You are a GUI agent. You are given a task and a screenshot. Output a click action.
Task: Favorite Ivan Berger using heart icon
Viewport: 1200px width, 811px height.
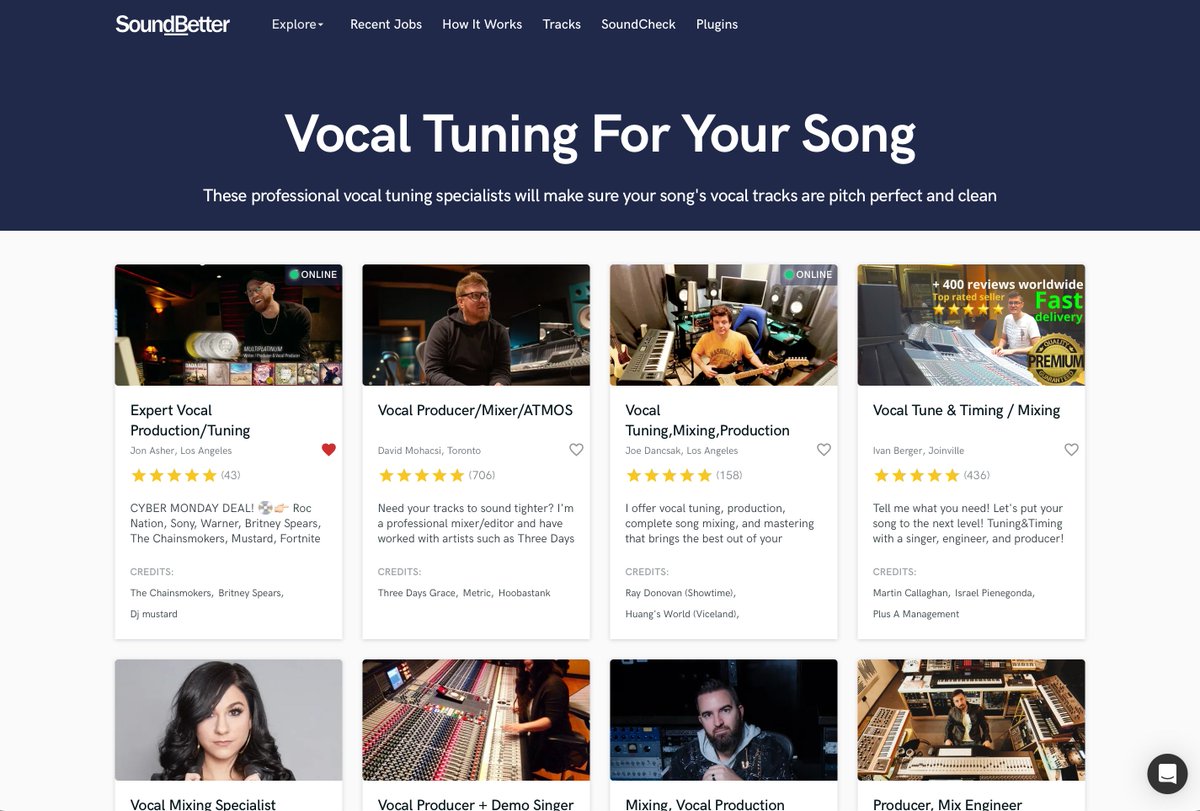click(x=1071, y=450)
